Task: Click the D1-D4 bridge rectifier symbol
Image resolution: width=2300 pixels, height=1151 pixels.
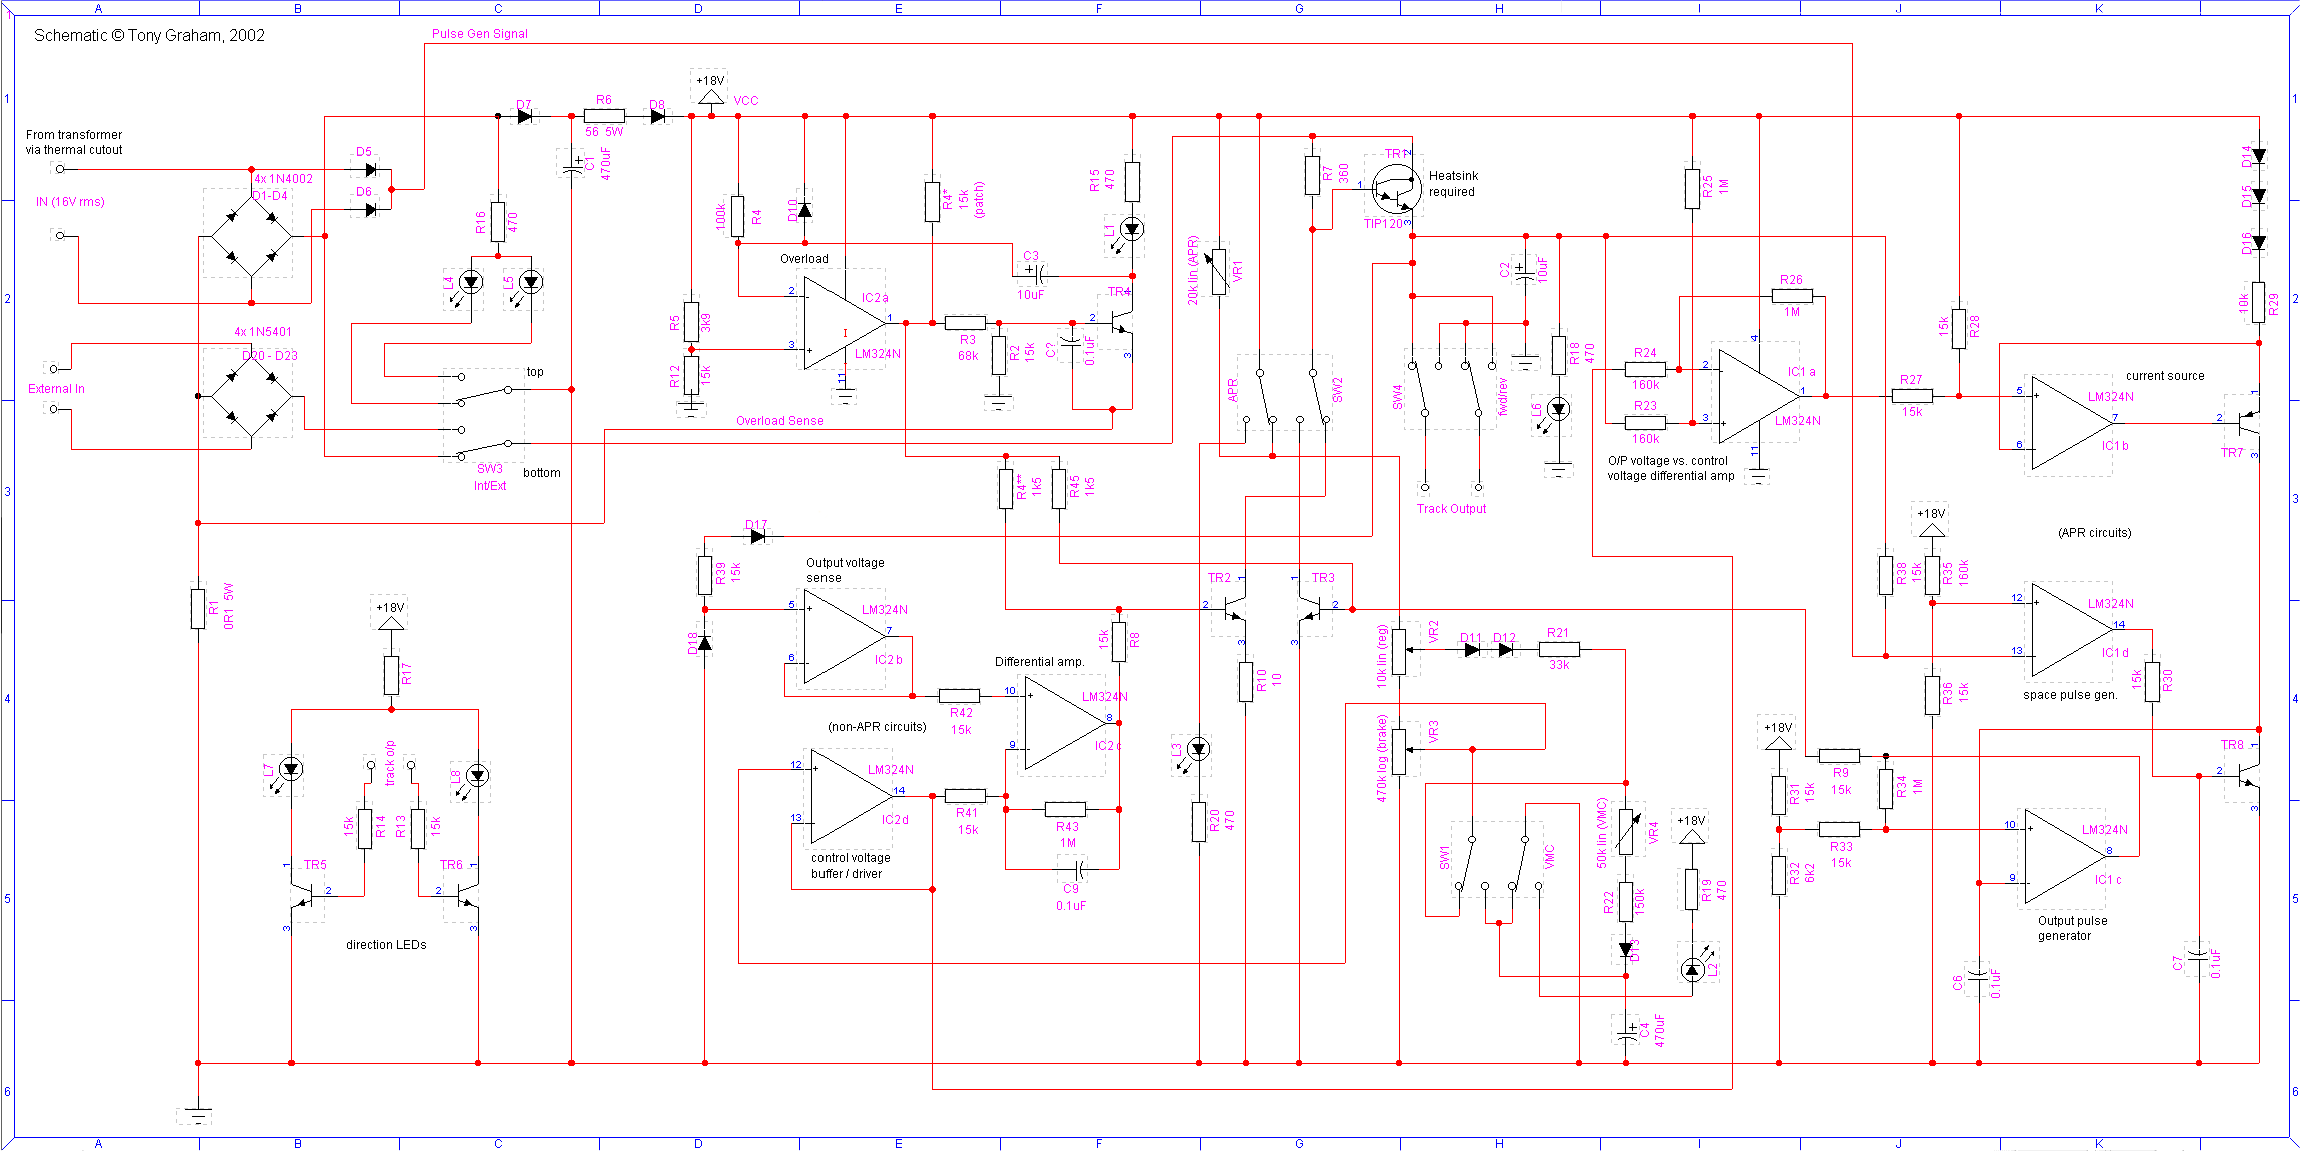Action: pos(250,236)
